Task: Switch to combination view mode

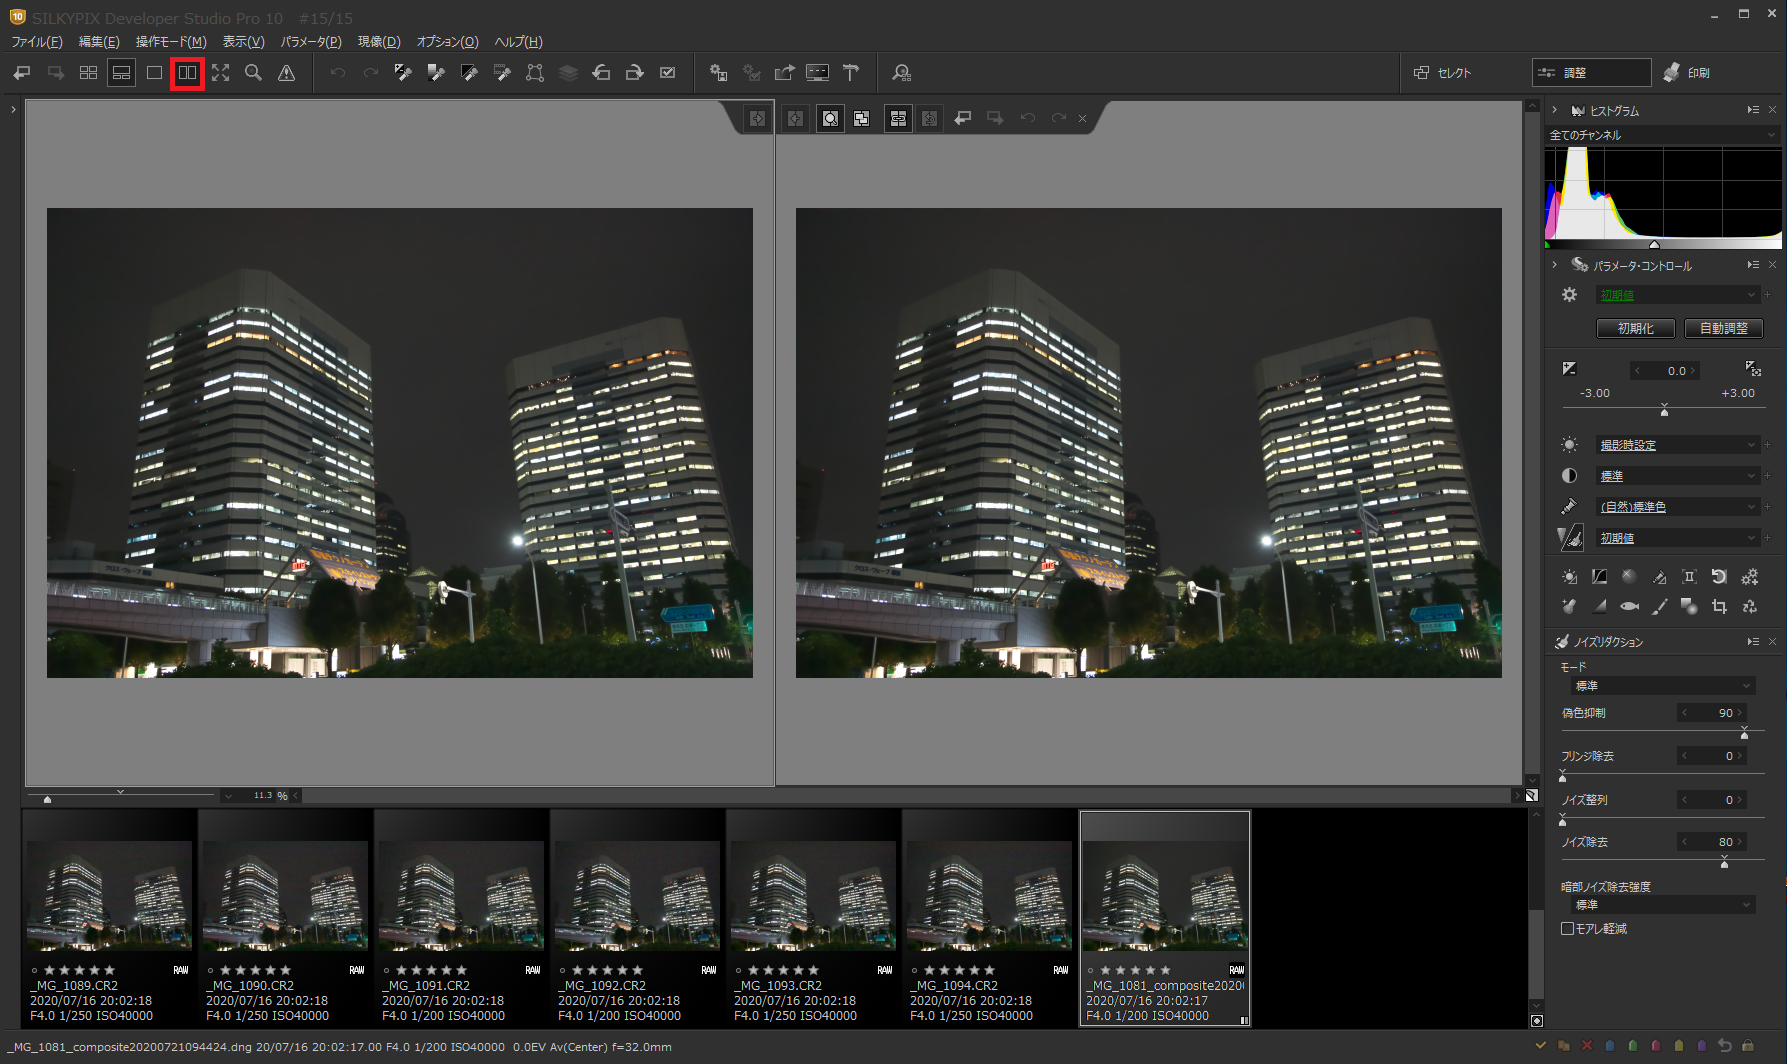Action: [121, 73]
